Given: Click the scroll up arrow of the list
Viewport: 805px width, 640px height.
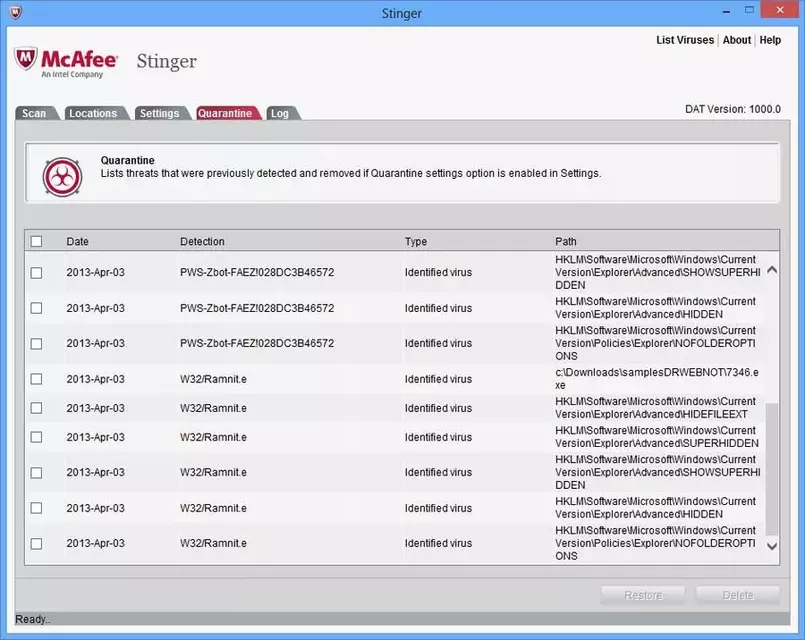Looking at the screenshot, I should 772,270.
